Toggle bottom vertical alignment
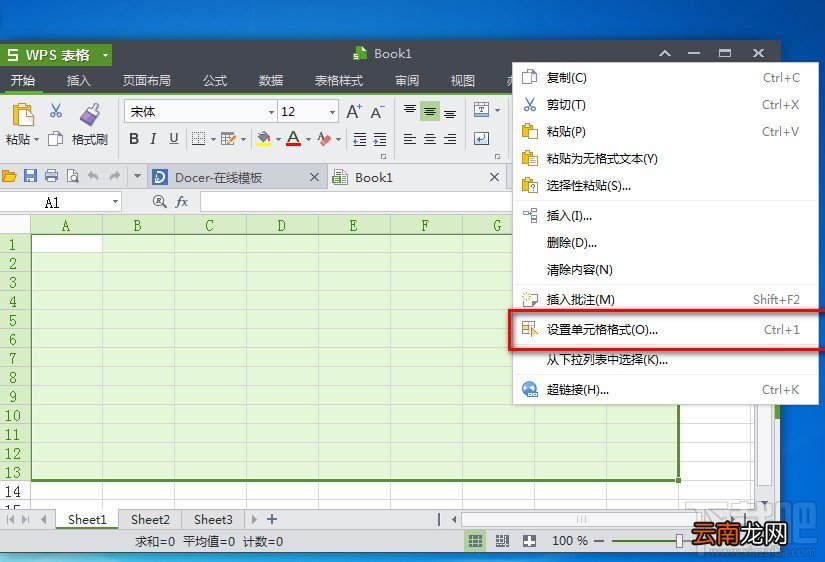This screenshot has width=825, height=562. pyautogui.click(x=450, y=113)
